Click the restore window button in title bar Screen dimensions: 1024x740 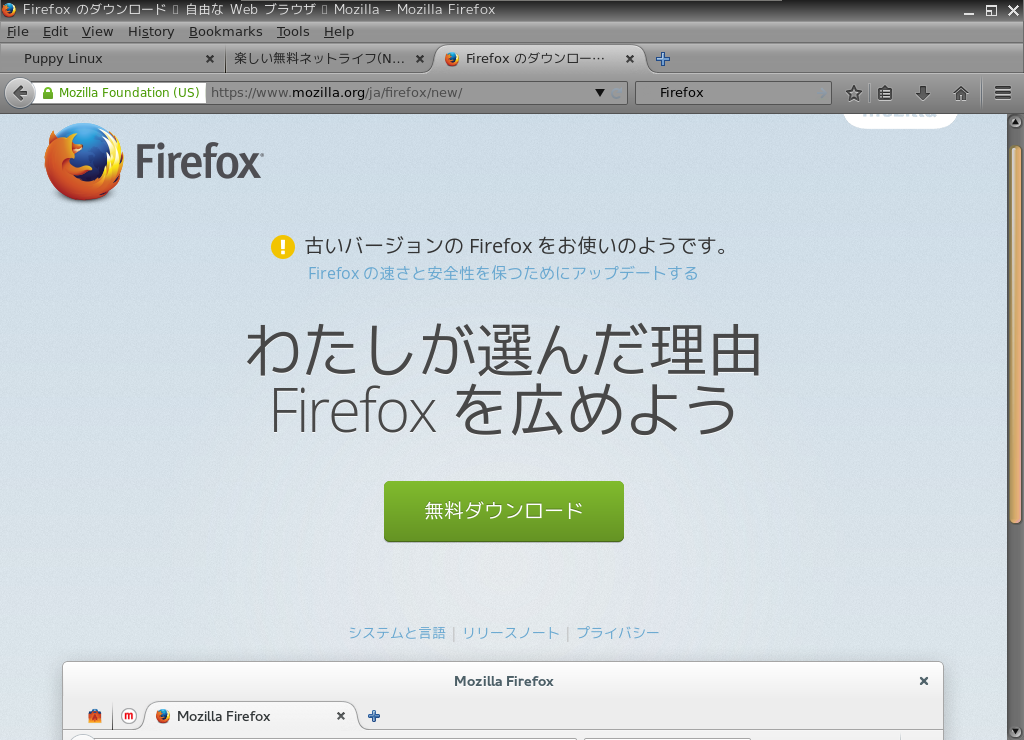991,10
